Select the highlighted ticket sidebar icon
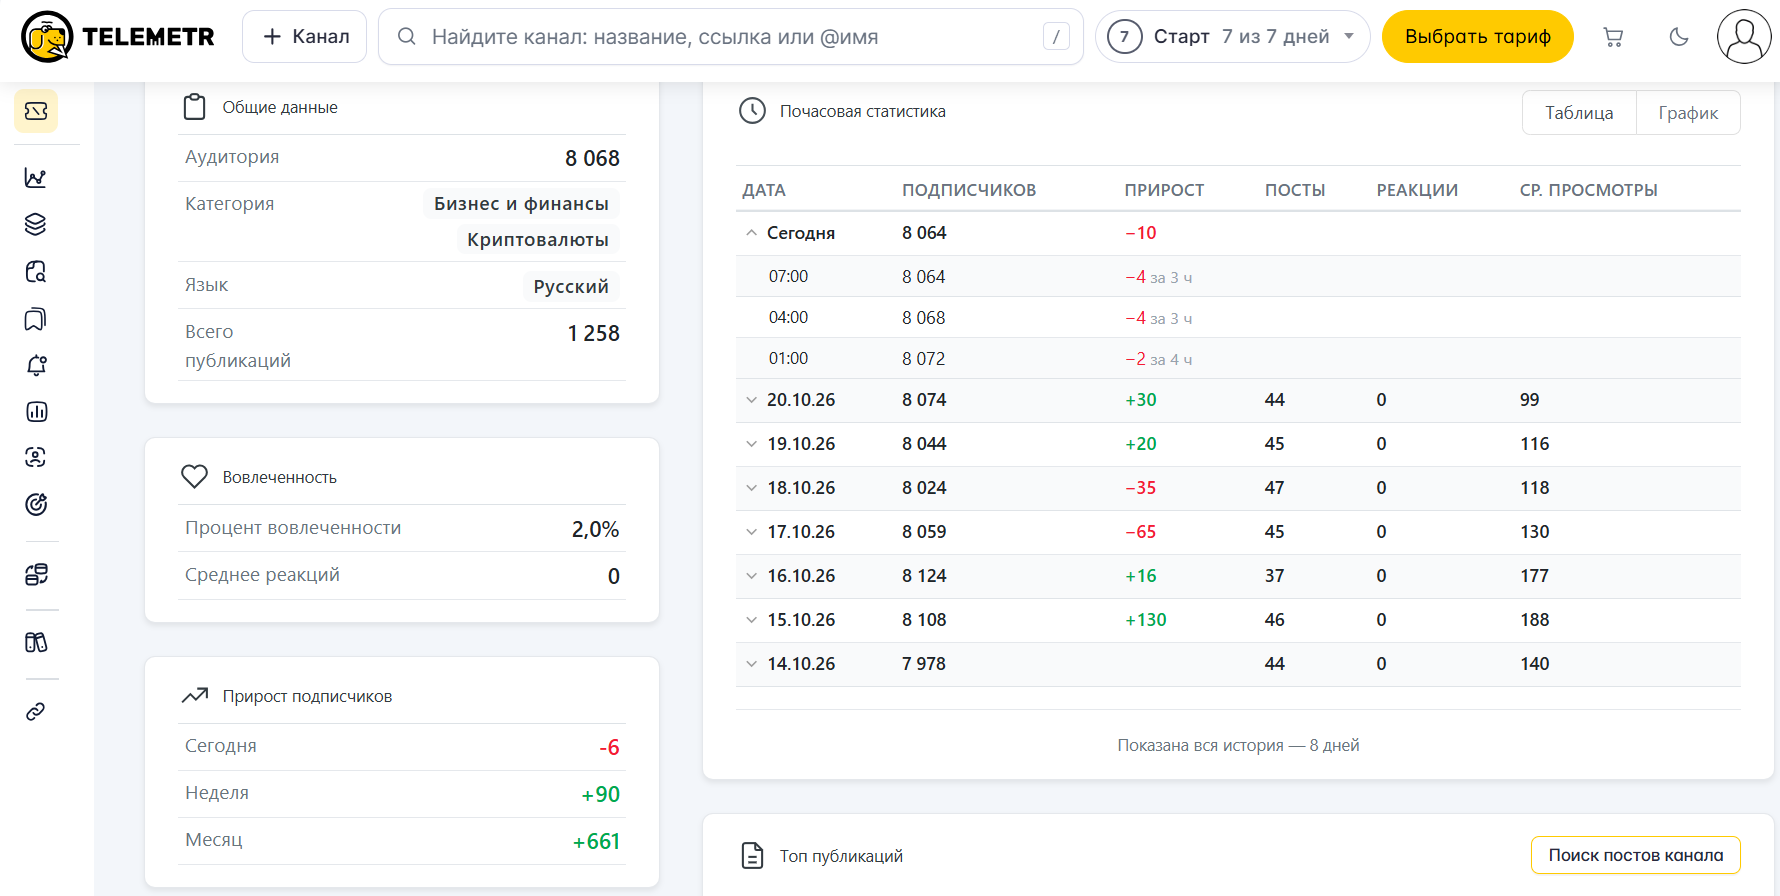Image resolution: width=1780 pixels, height=896 pixels. coord(36,111)
